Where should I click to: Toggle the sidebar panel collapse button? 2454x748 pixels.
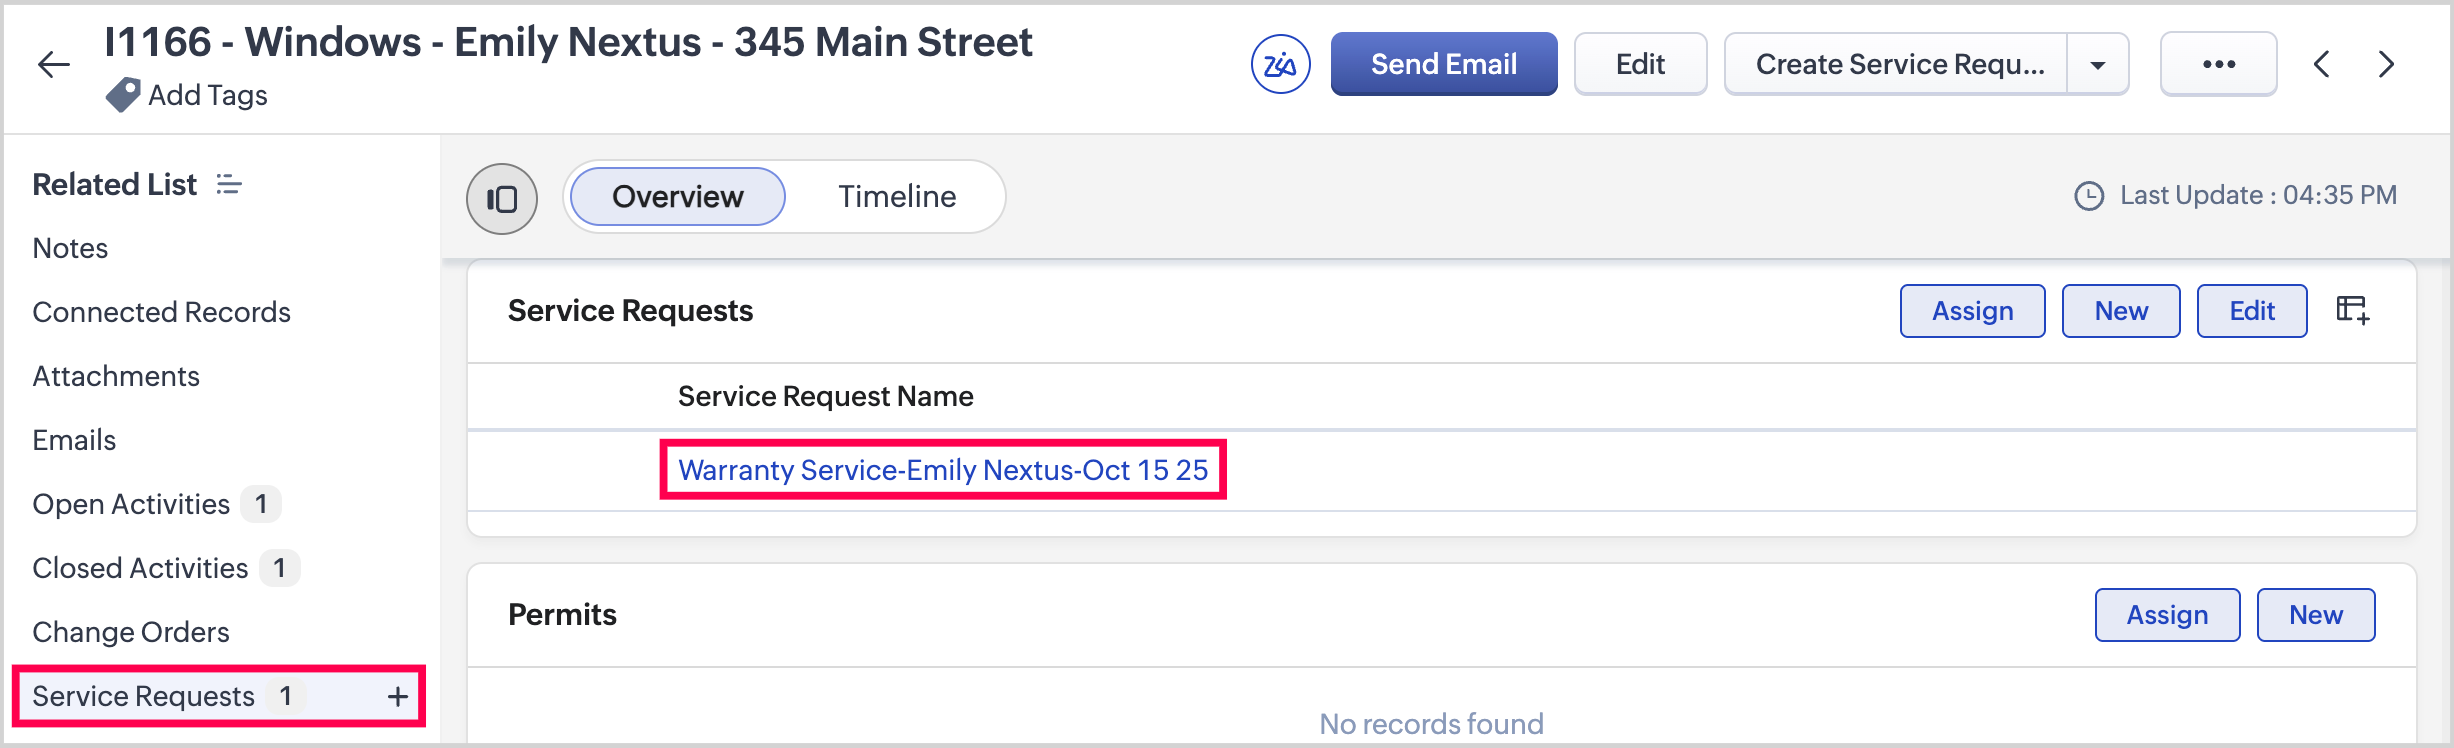(502, 198)
